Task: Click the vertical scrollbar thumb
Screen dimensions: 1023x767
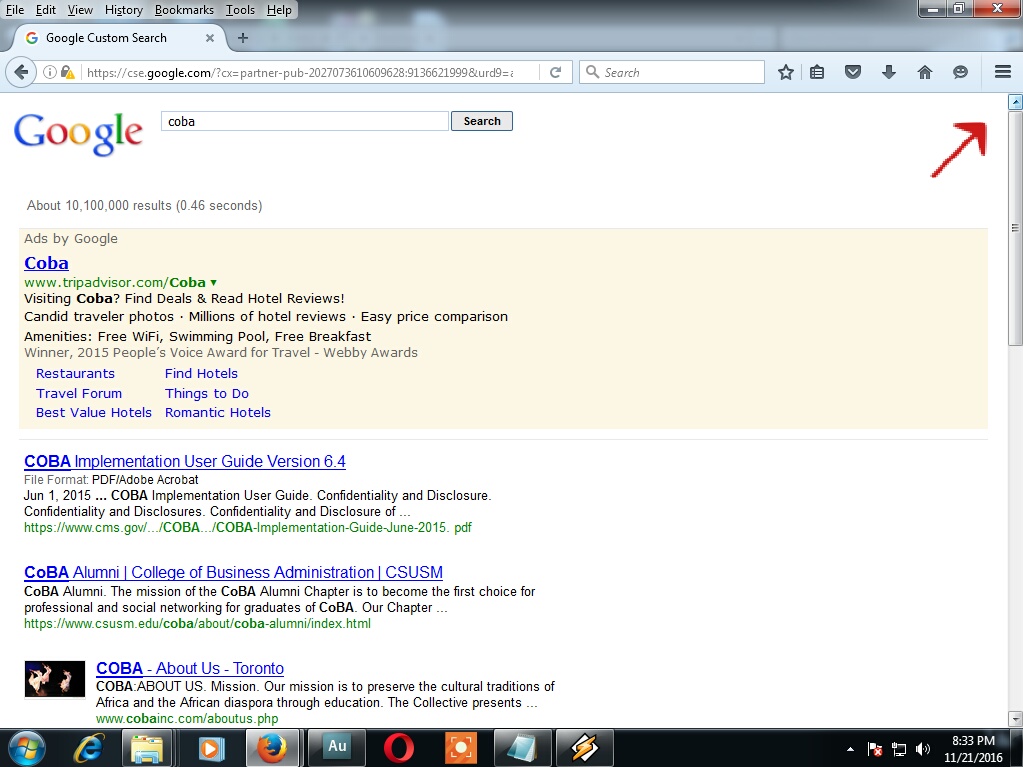Action: 1015,228
